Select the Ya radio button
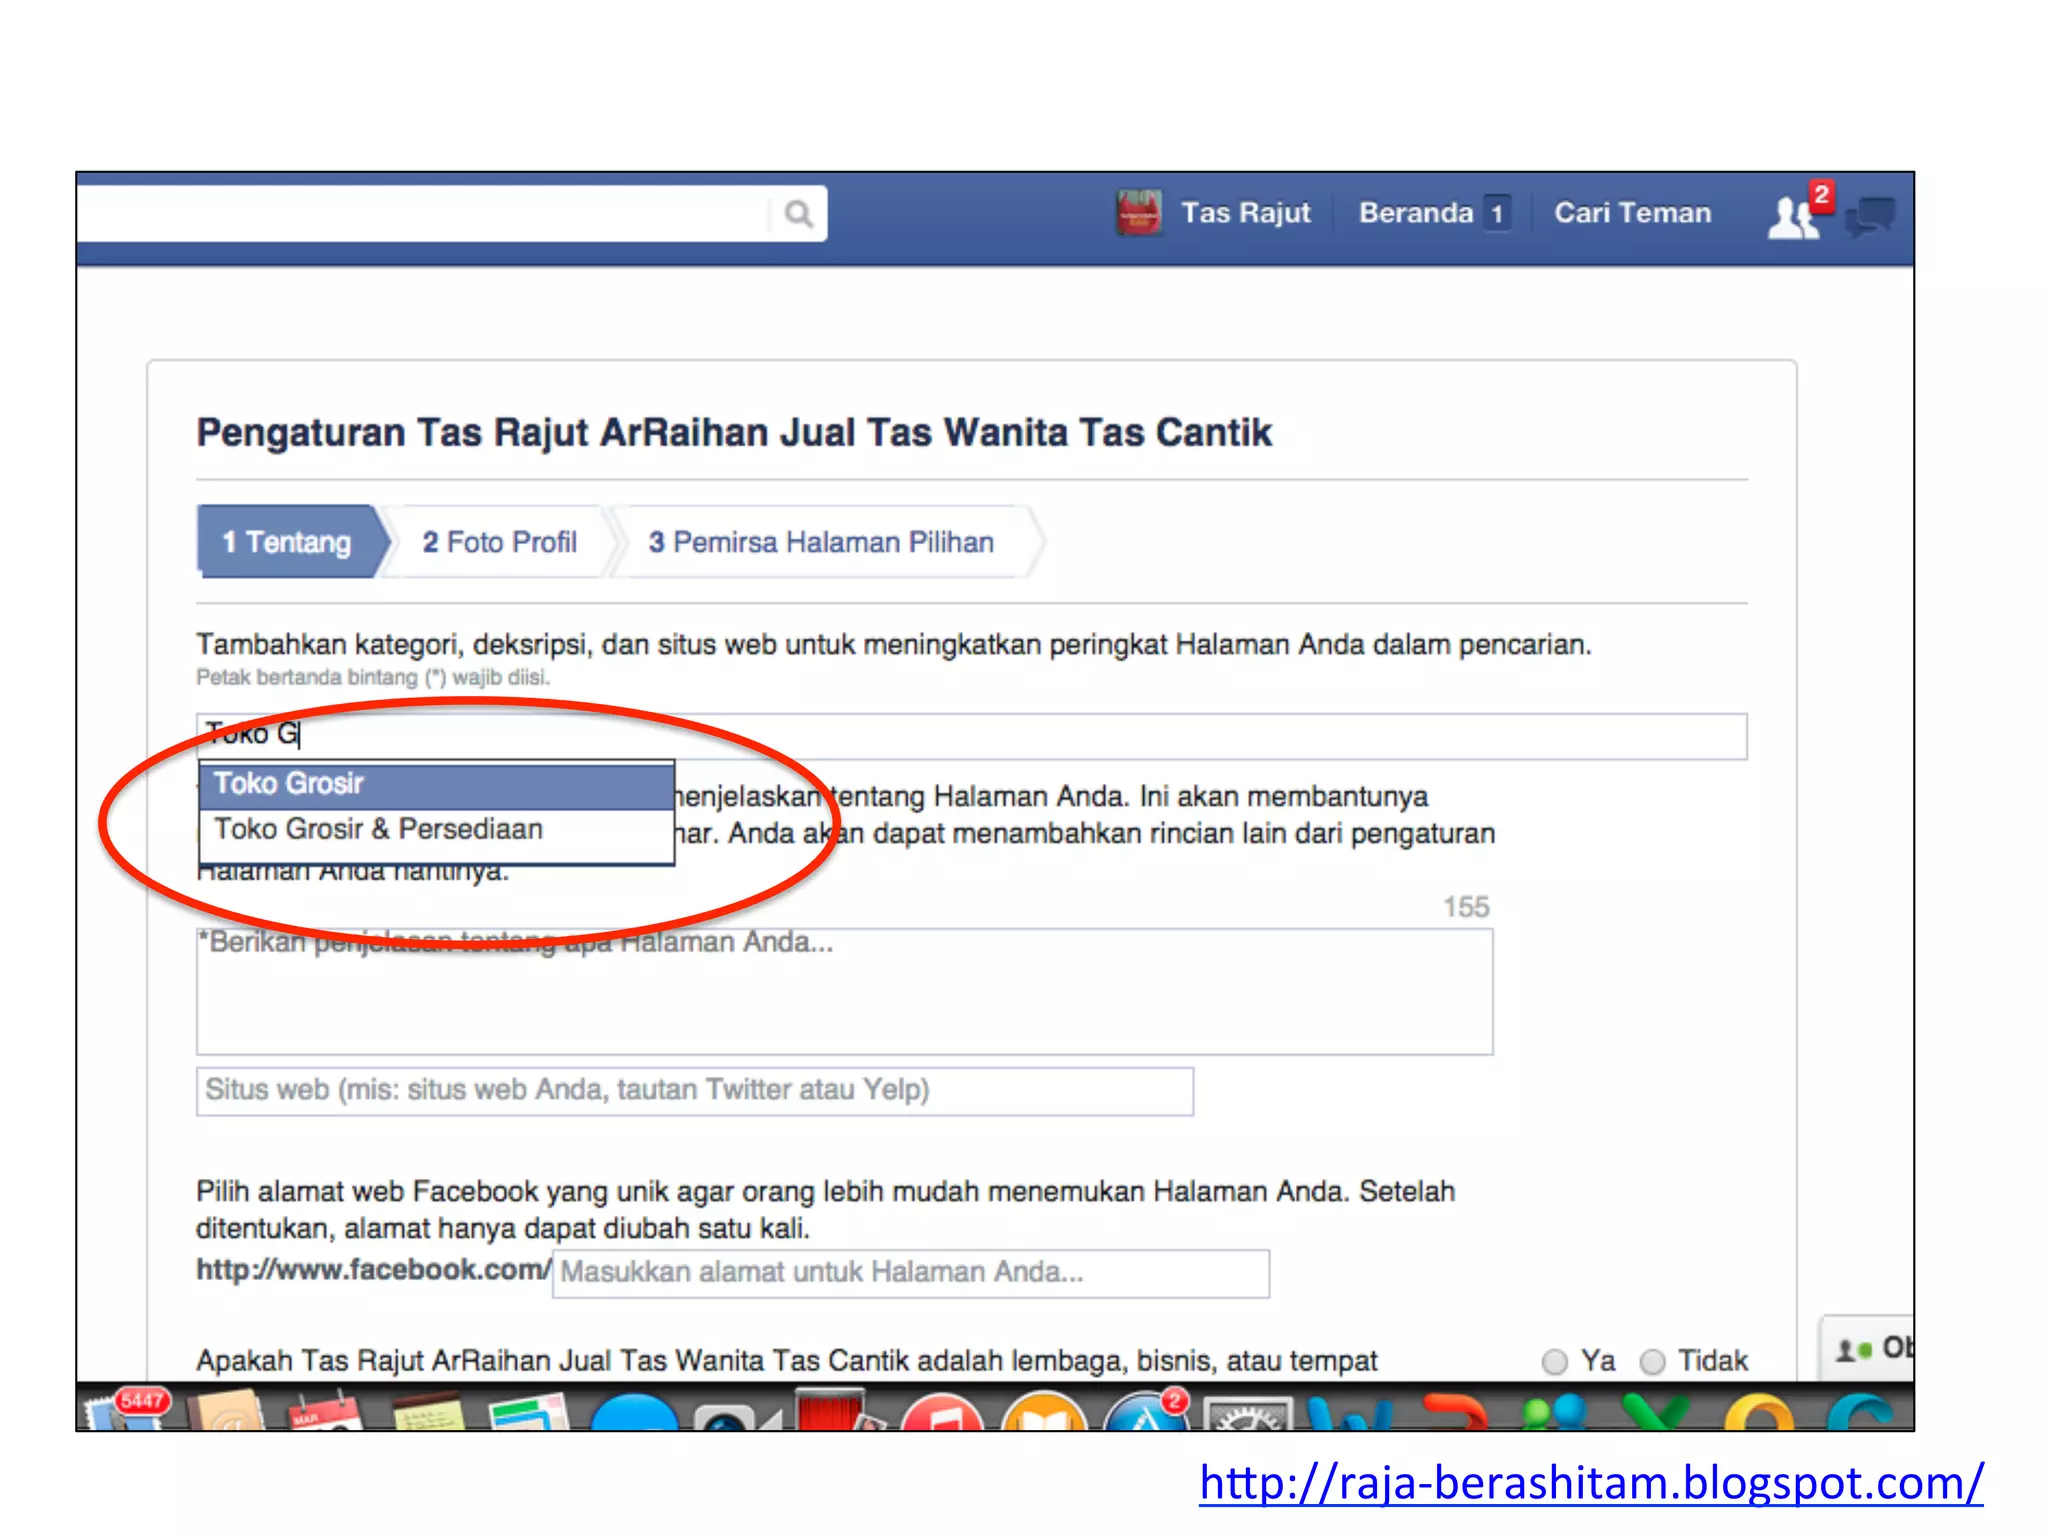This screenshot has width=2048, height=1536. tap(1554, 1362)
